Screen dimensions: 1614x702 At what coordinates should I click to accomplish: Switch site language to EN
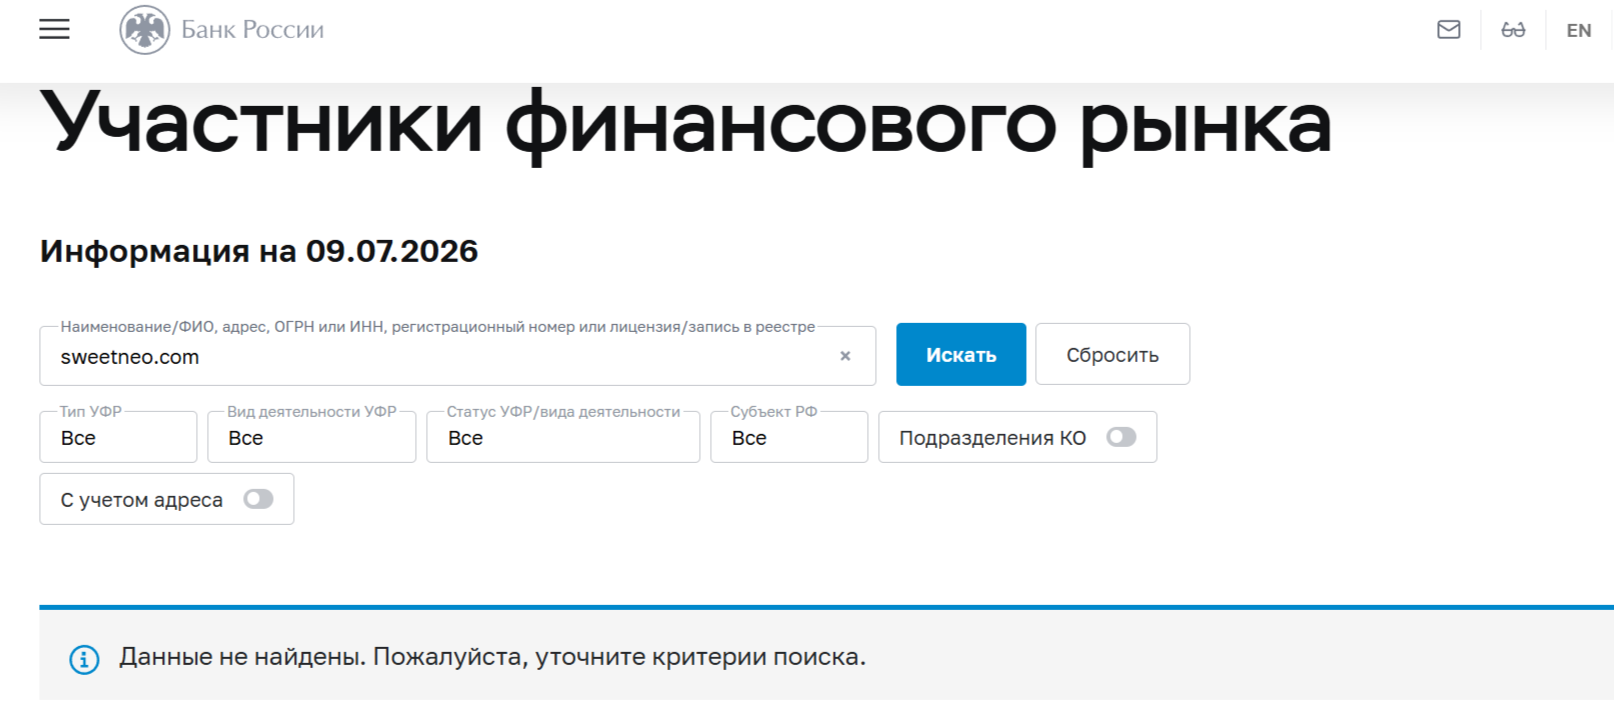[1579, 31]
